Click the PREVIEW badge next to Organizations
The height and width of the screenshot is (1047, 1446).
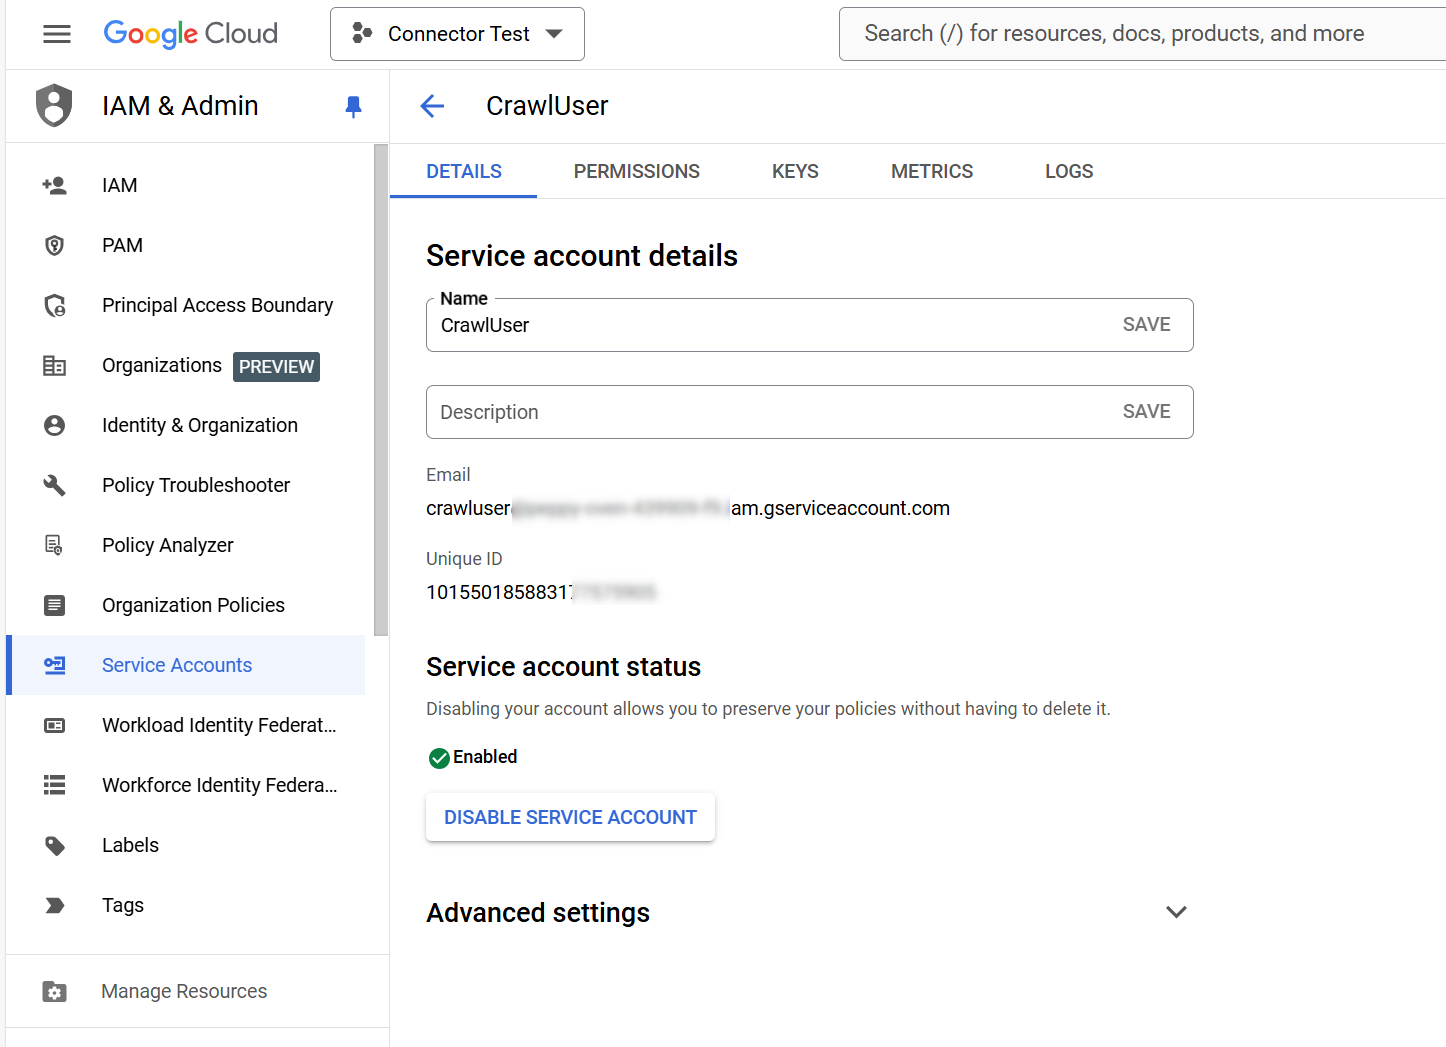276,367
